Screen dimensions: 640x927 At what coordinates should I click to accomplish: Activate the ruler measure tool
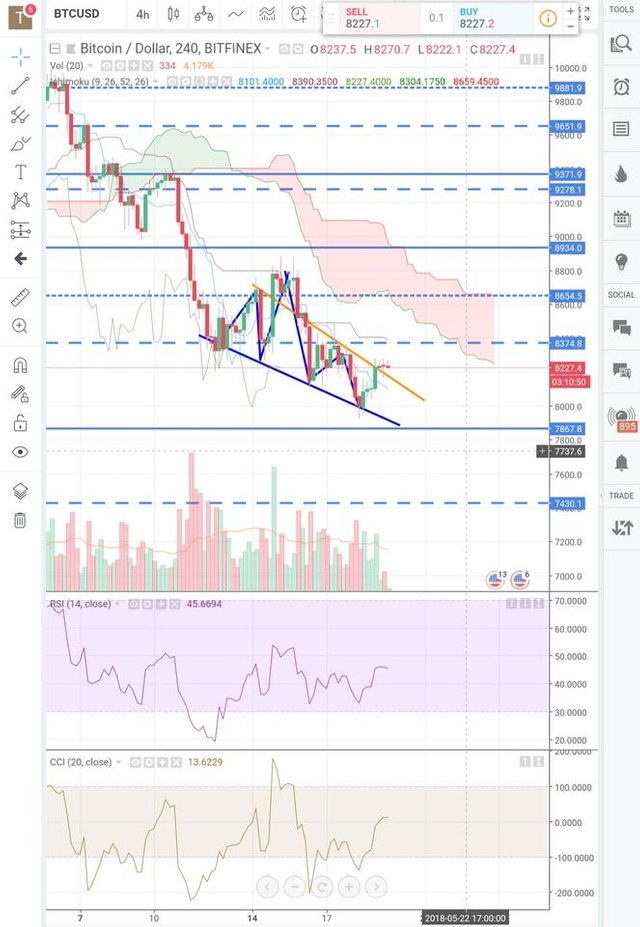(21, 297)
